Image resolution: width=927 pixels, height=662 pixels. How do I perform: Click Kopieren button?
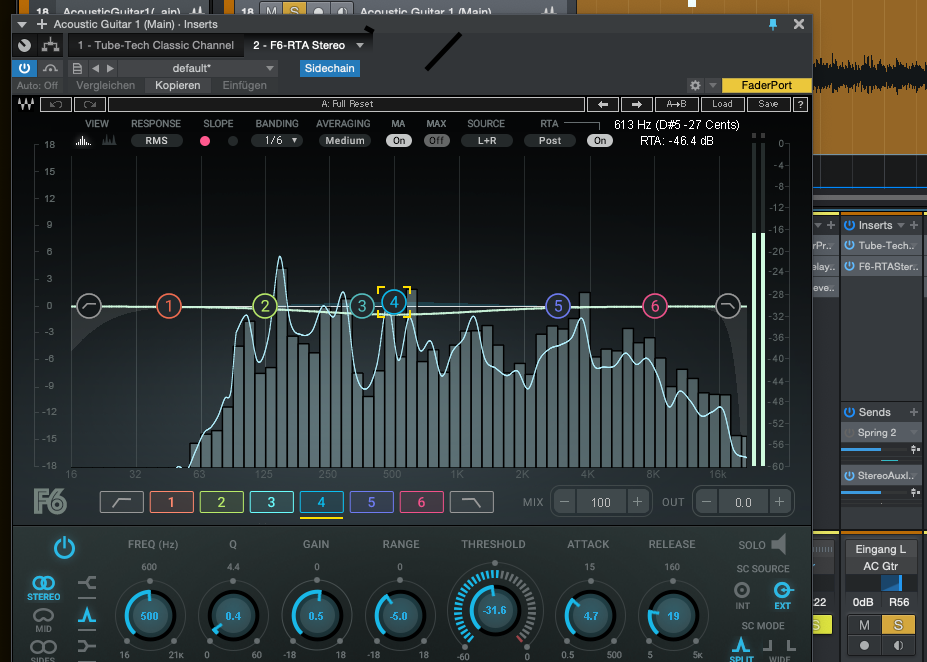(x=177, y=86)
